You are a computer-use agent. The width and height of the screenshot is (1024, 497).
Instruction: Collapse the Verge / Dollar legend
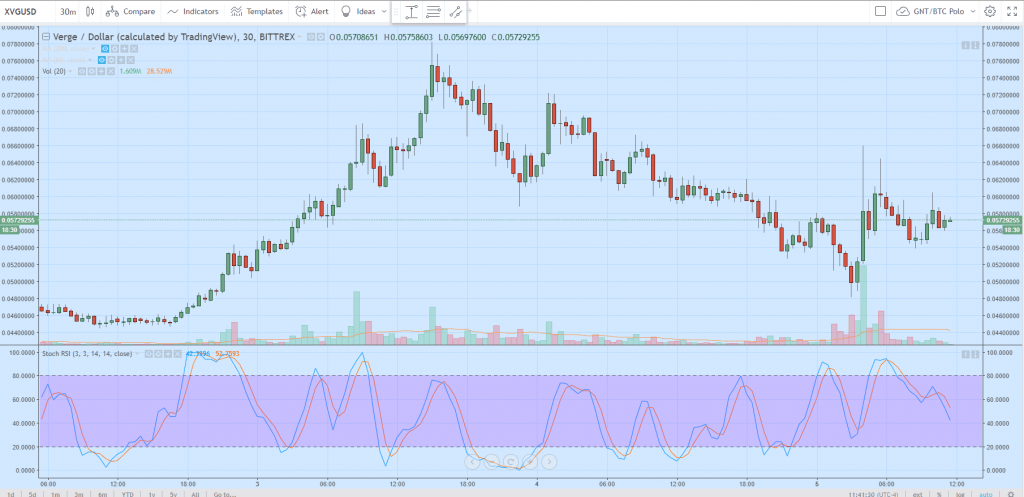tap(45, 37)
